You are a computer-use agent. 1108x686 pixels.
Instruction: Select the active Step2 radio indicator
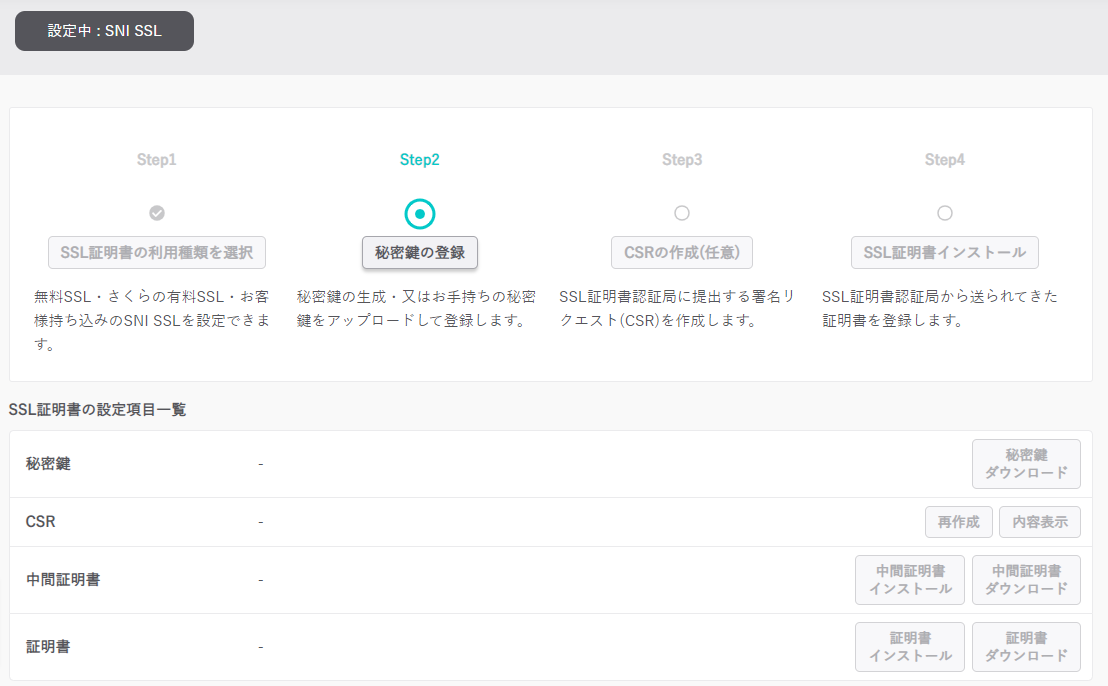coord(420,213)
